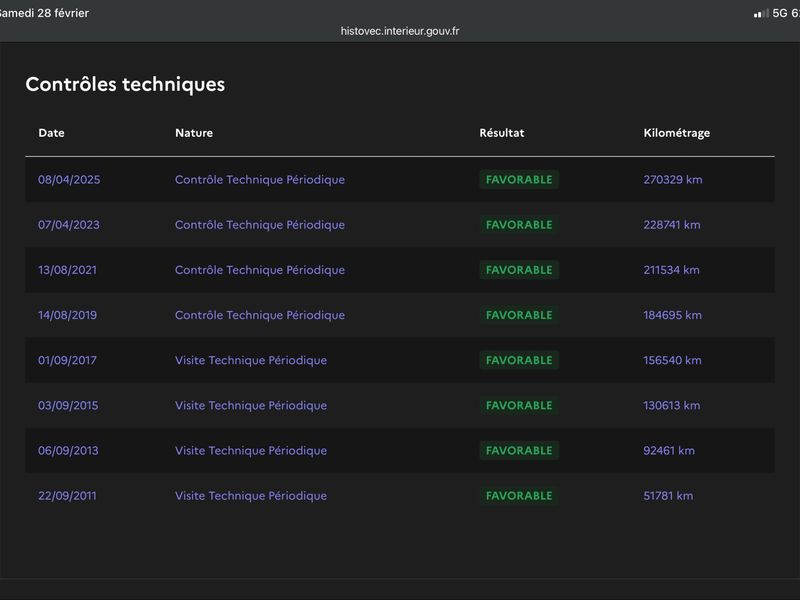Tap the cellular signal strength icon

pos(761,13)
